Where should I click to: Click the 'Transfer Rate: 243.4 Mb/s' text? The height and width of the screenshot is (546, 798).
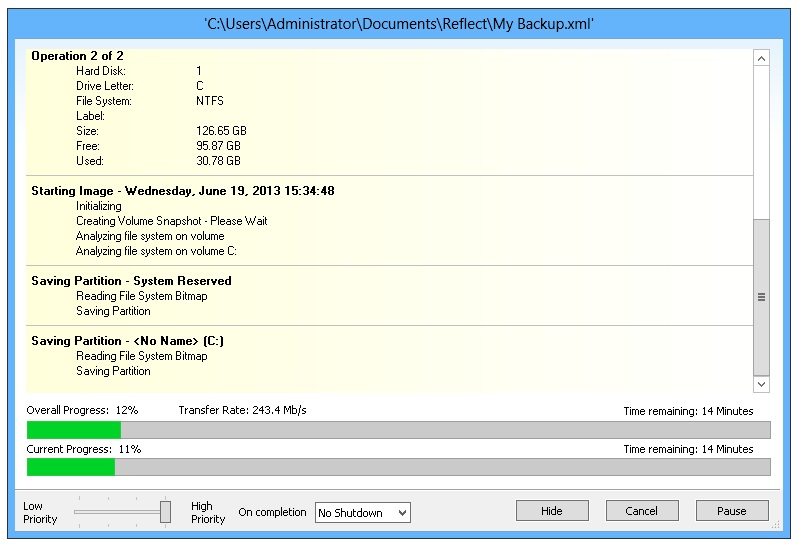[x=242, y=410]
